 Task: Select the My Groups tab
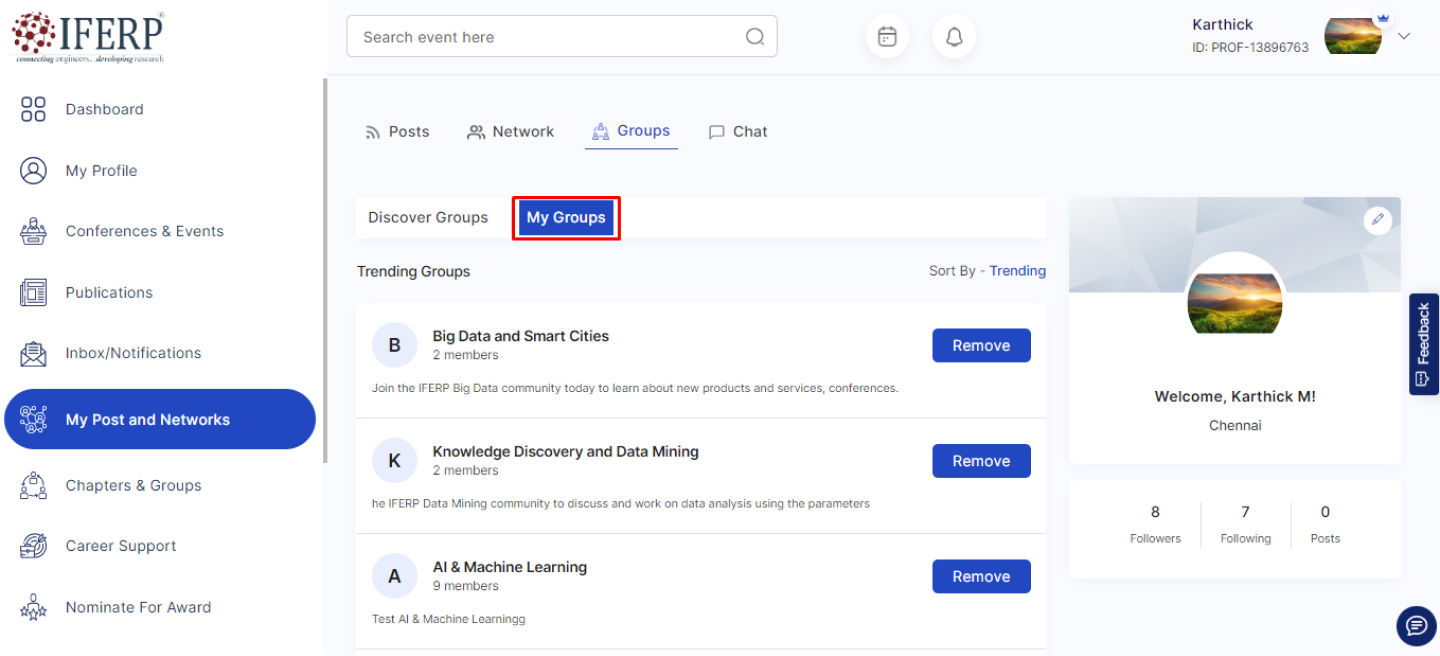566,218
